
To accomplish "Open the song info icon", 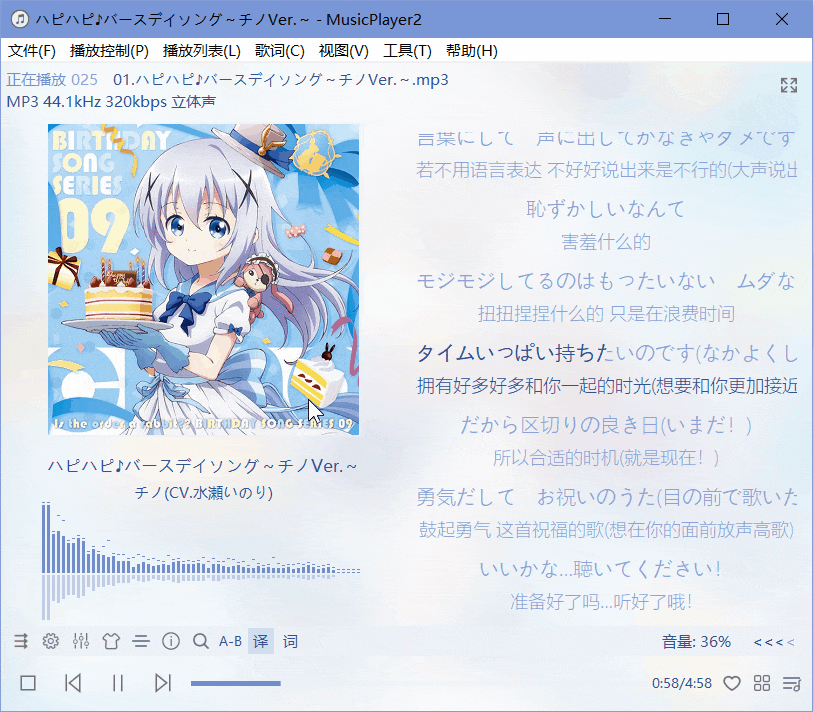I will point(170,641).
